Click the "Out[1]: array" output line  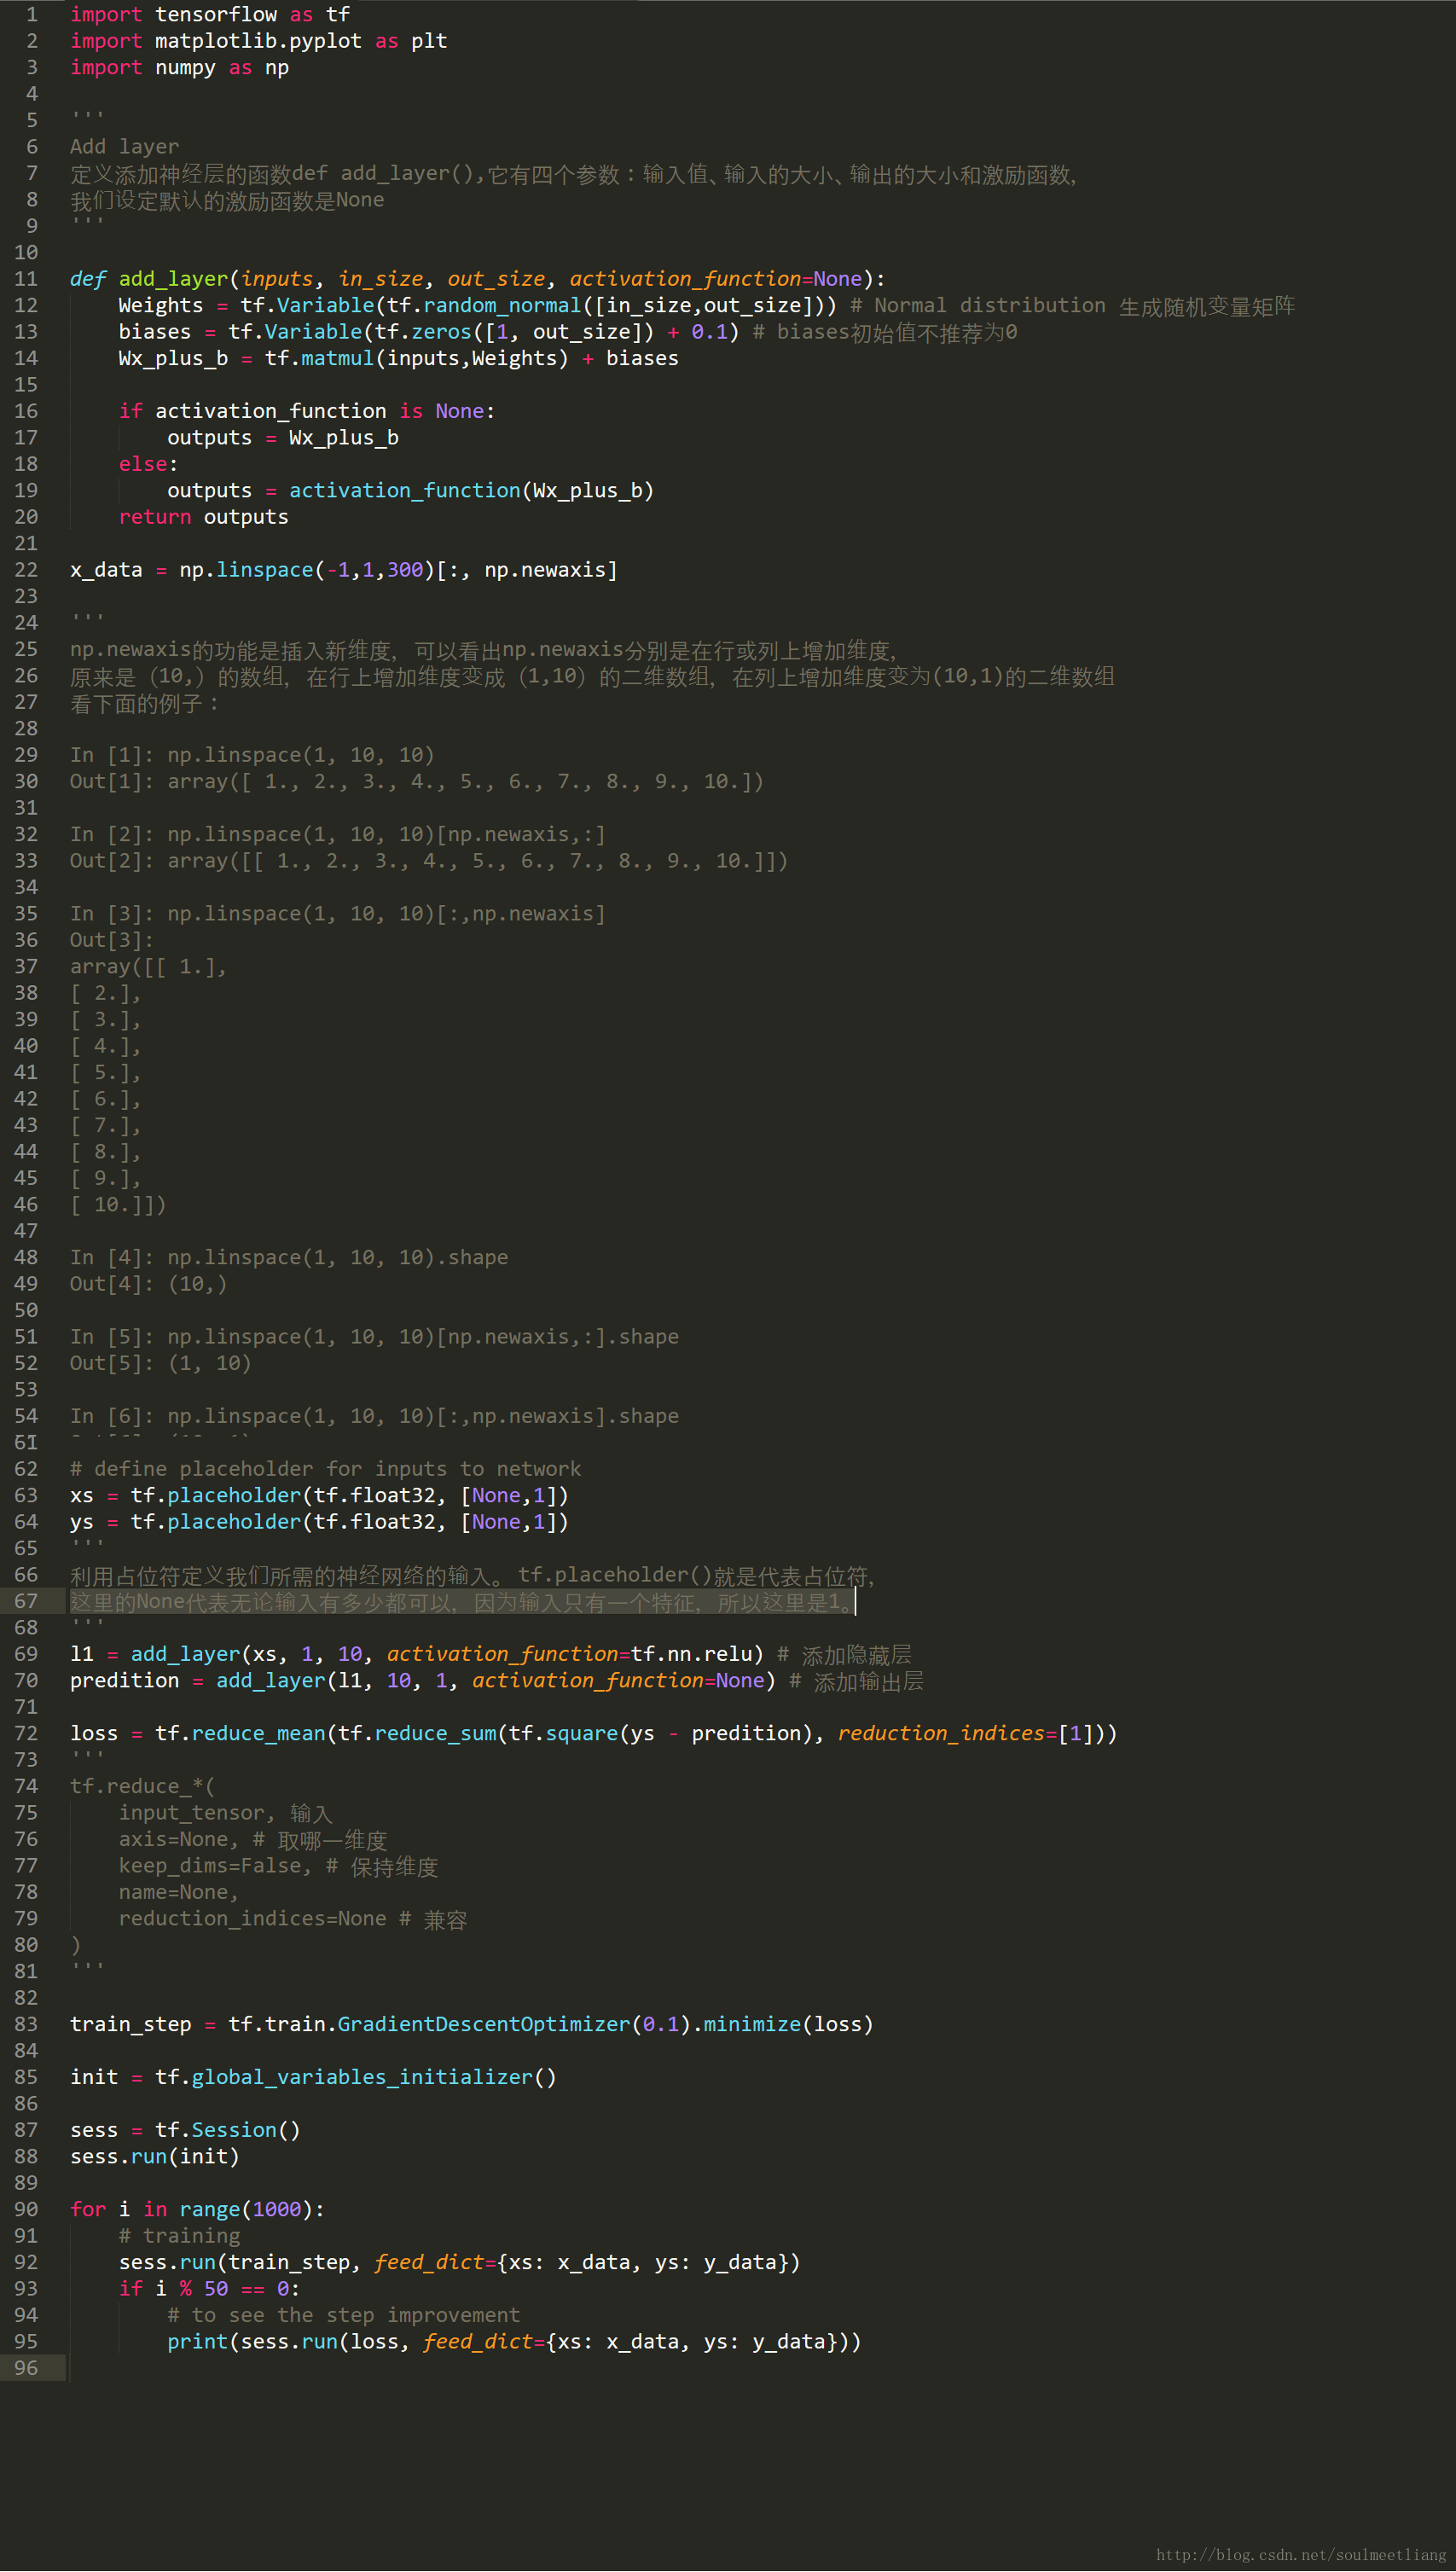click(417, 782)
